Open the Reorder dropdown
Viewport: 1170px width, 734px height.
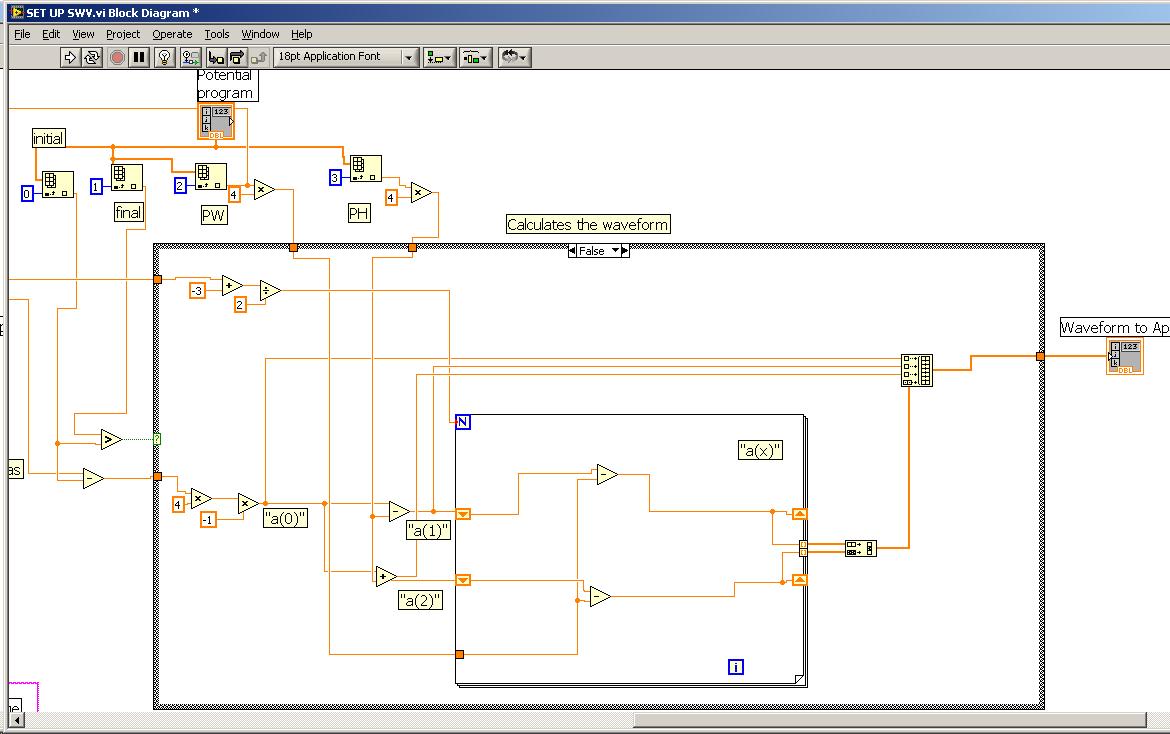[513, 58]
